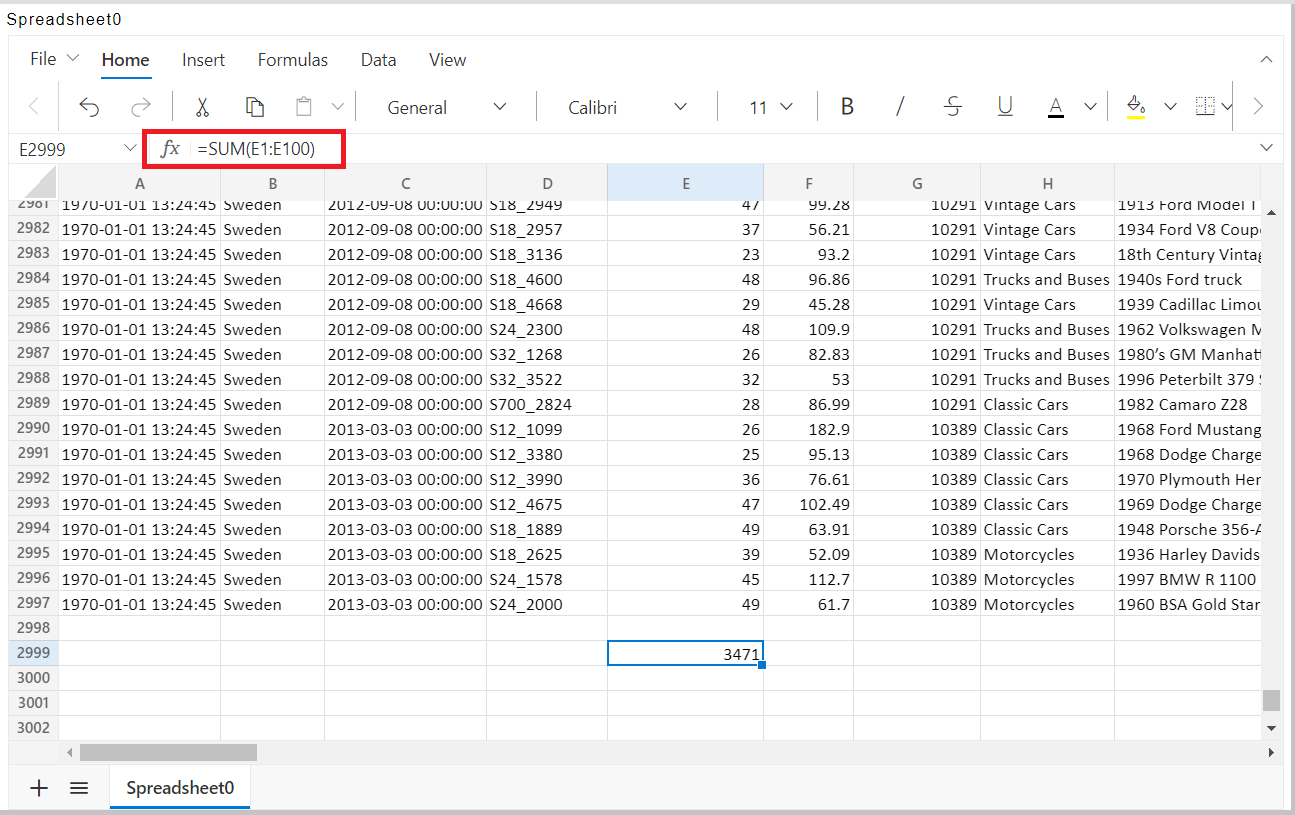This screenshot has width=1295, height=815.
Task: Select column E header
Action: click(686, 183)
